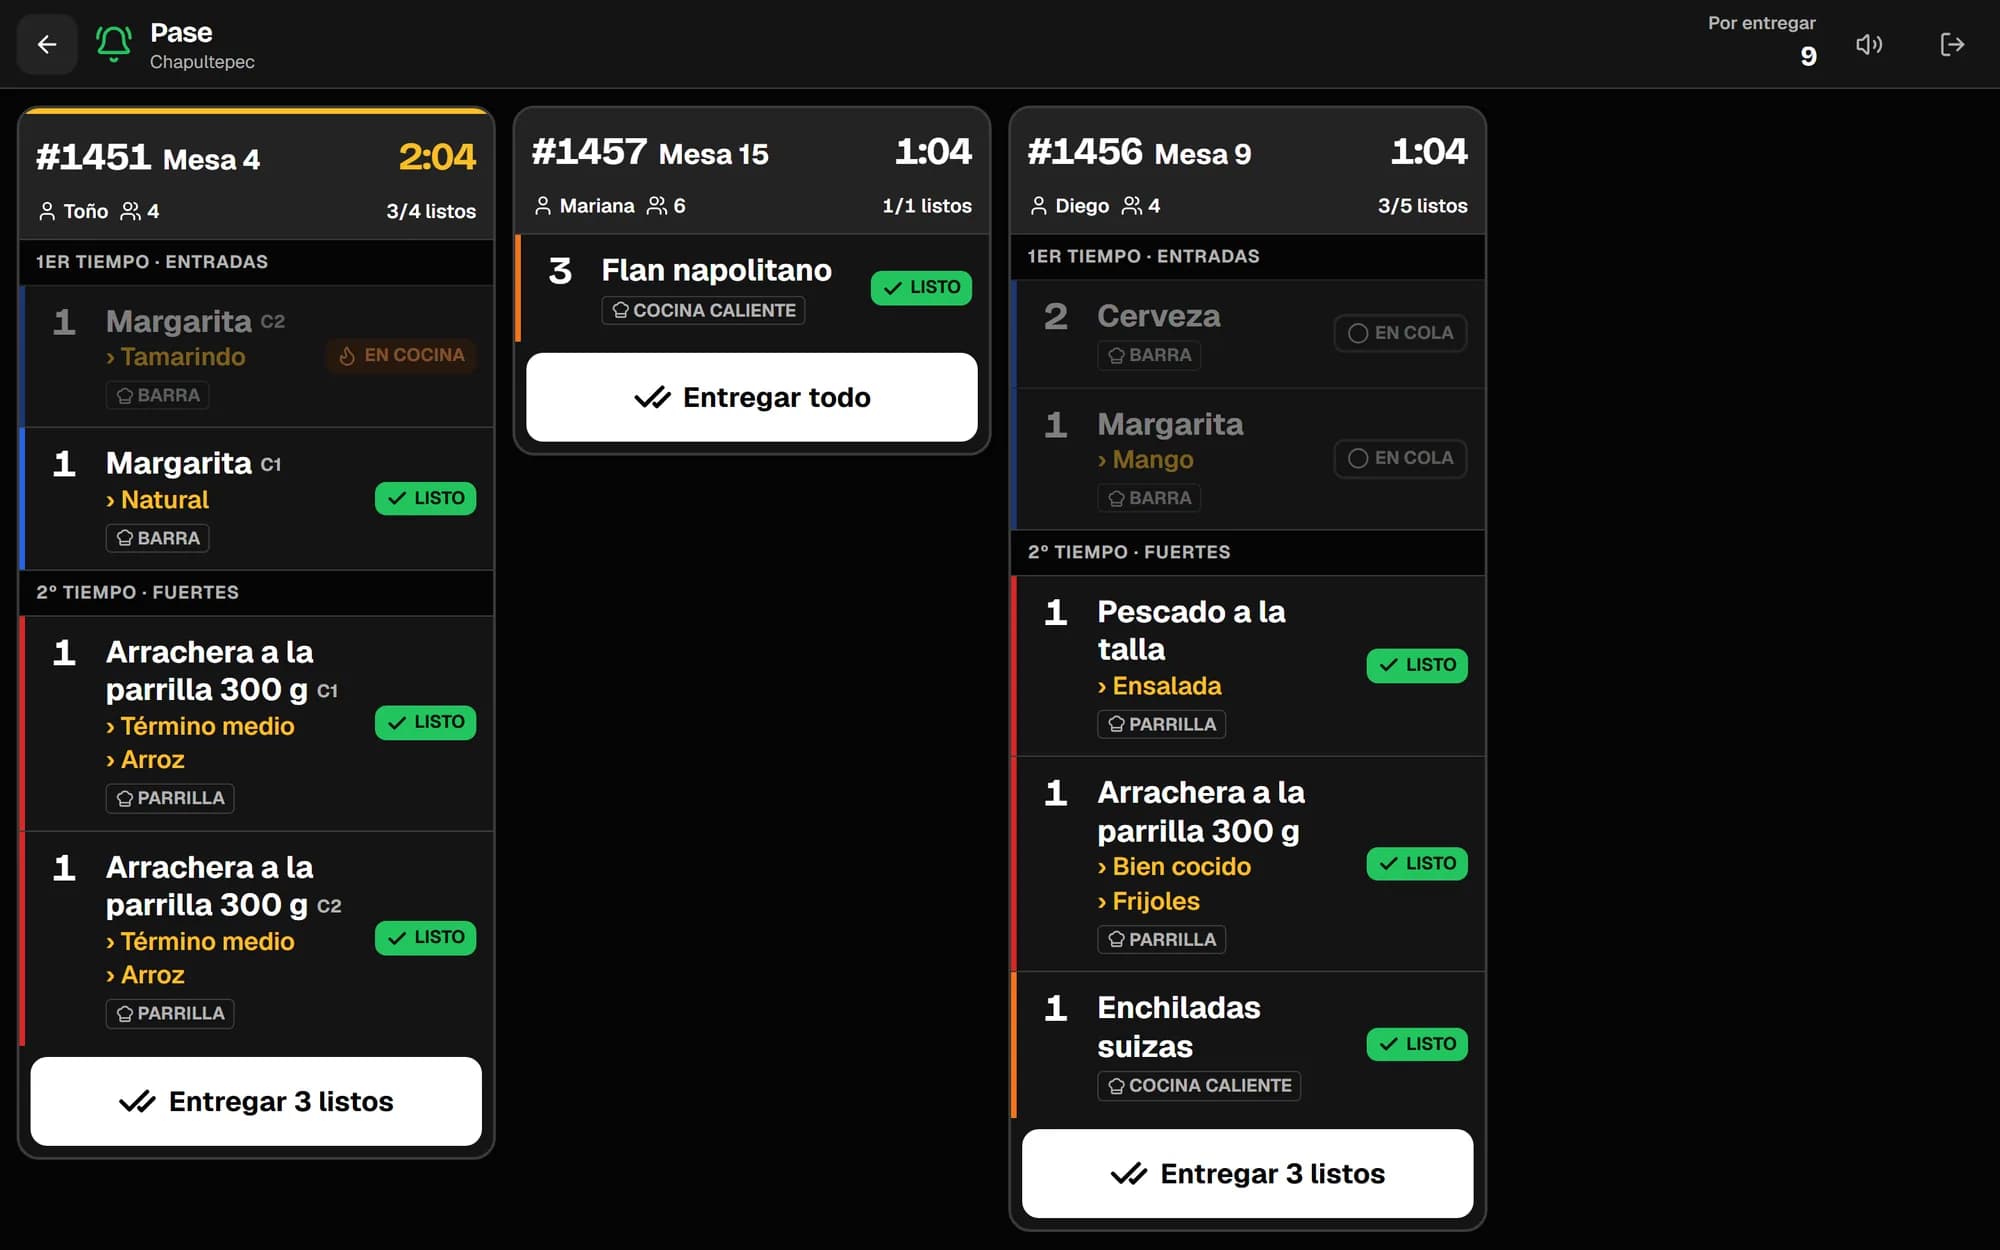
Task: Click the 1/1 listos count
Action: tap(927, 206)
